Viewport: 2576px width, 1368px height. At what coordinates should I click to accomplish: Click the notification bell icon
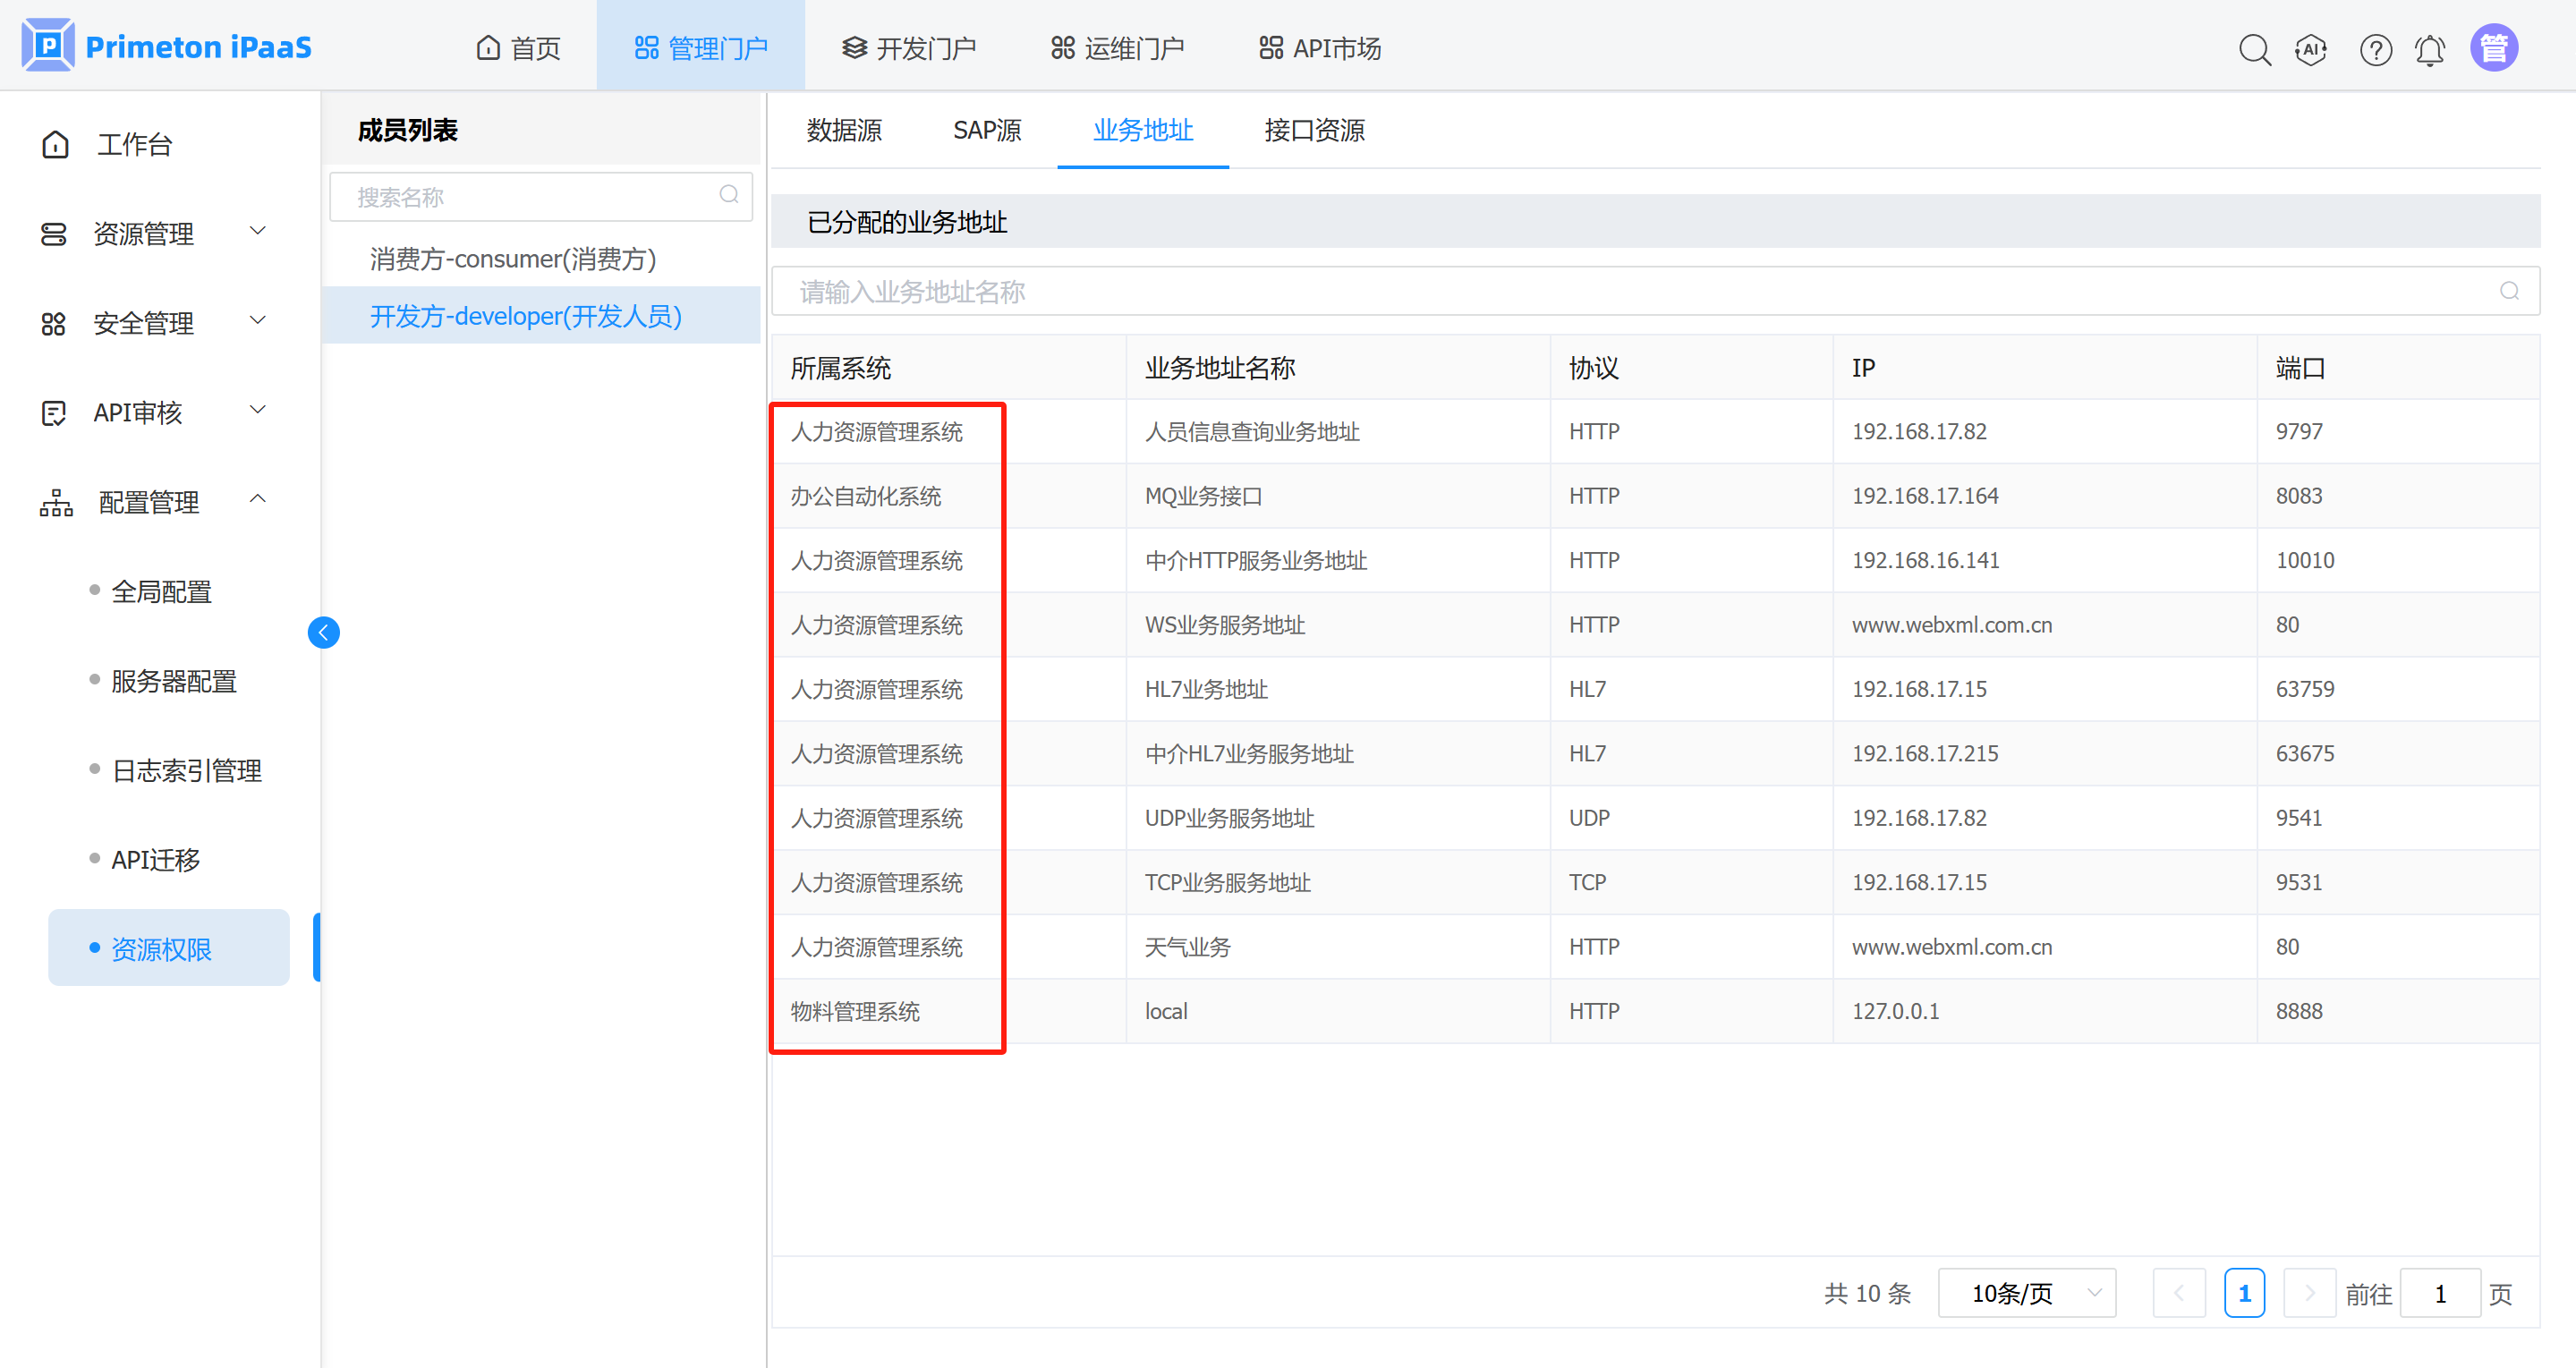[2430, 49]
